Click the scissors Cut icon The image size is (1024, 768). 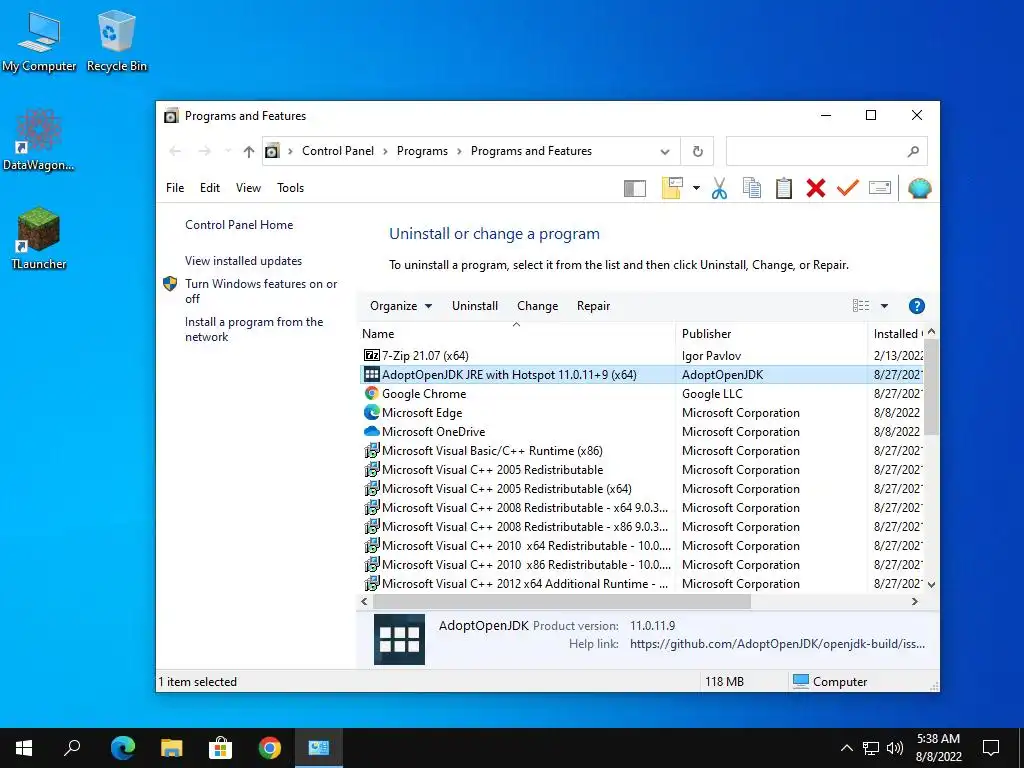719,188
